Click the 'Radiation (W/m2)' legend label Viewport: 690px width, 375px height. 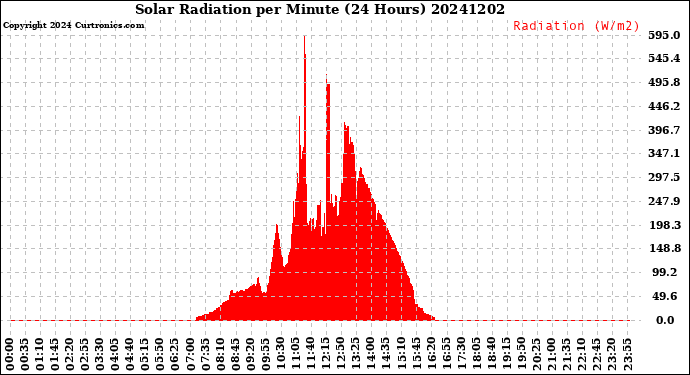coord(576,26)
